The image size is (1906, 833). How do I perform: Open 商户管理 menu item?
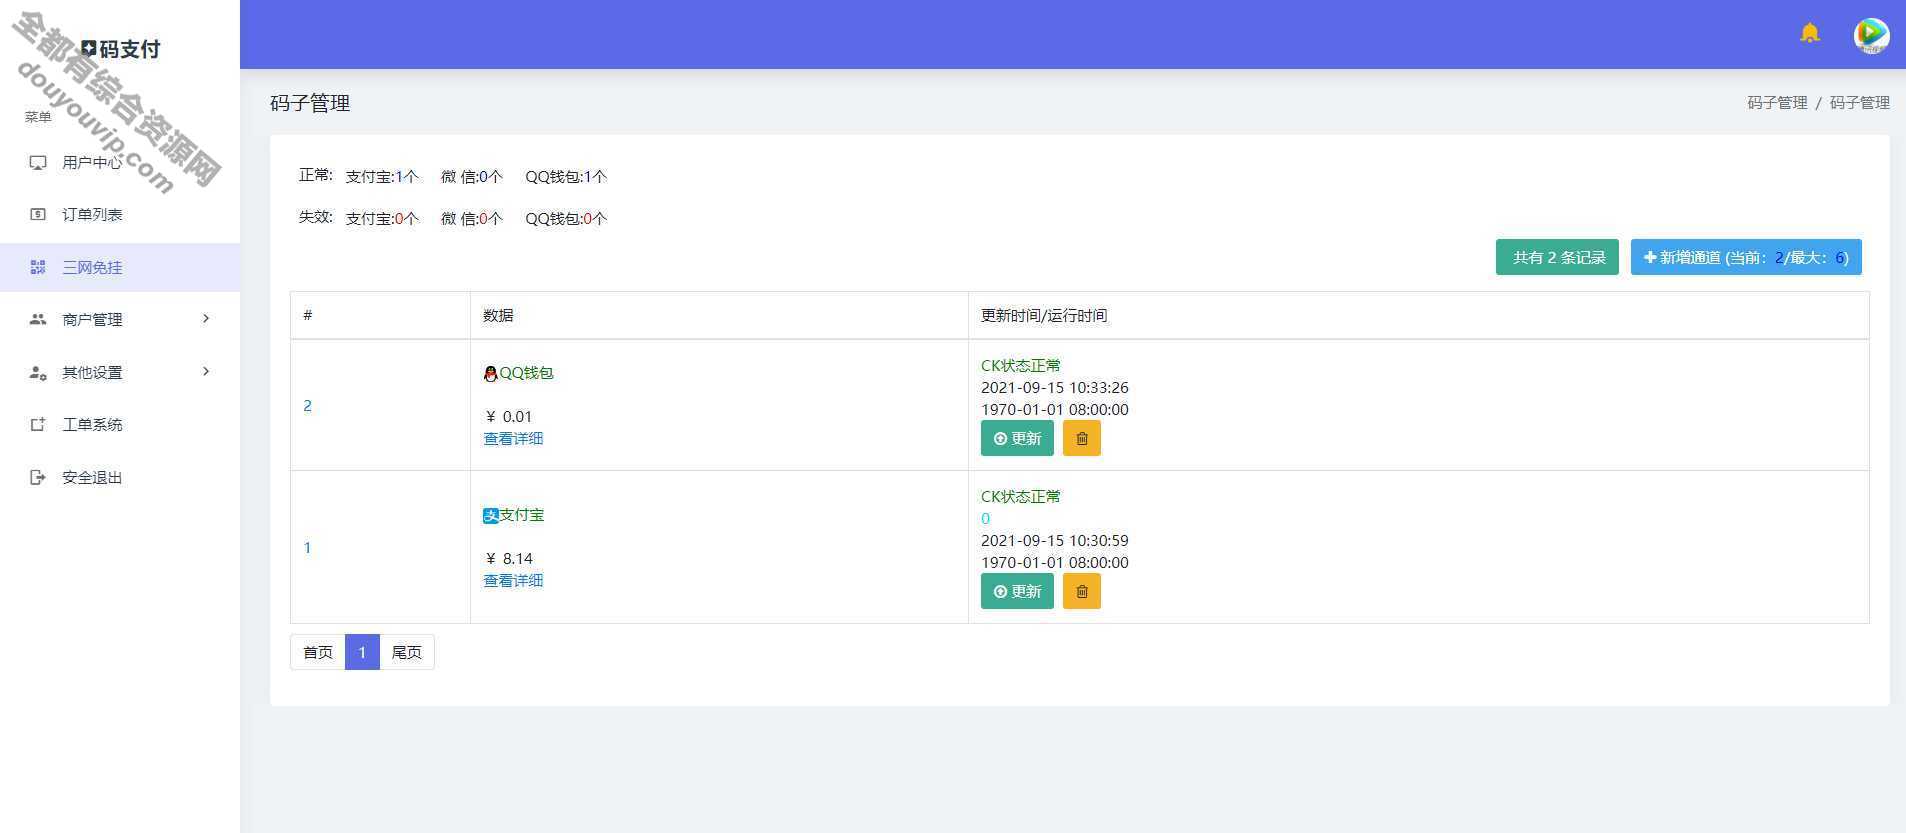coord(120,319)
